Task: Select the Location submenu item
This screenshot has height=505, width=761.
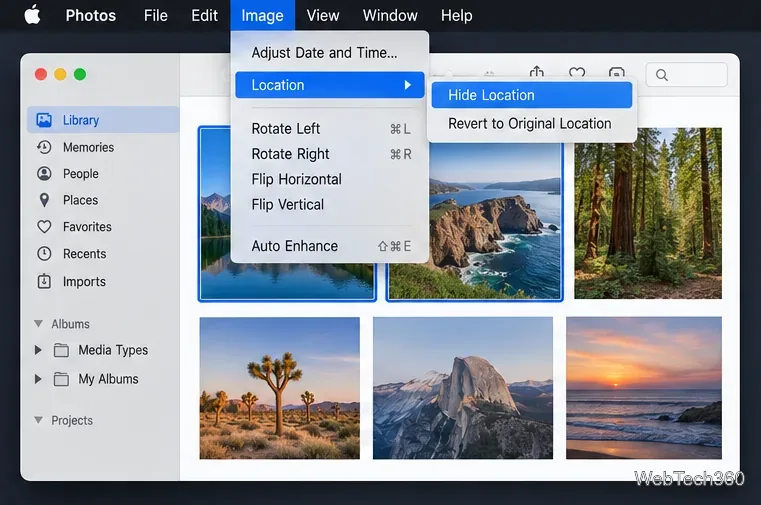Action: (330, 85)
